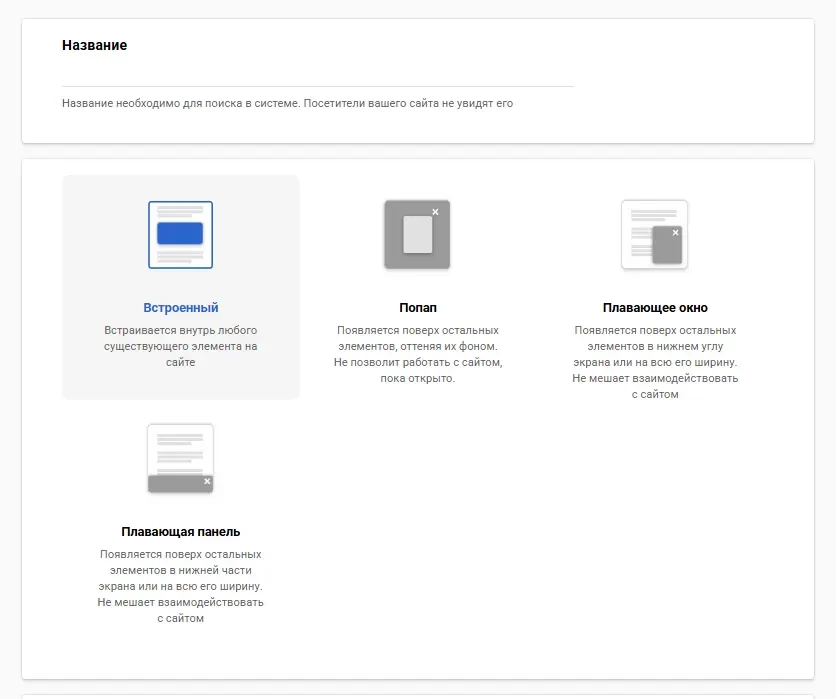The height and width of the screenshot is (699, 836).
Task: Click Плавающее окно description about bottom corner
Action: pyautogui.click(x=655, y=362)
